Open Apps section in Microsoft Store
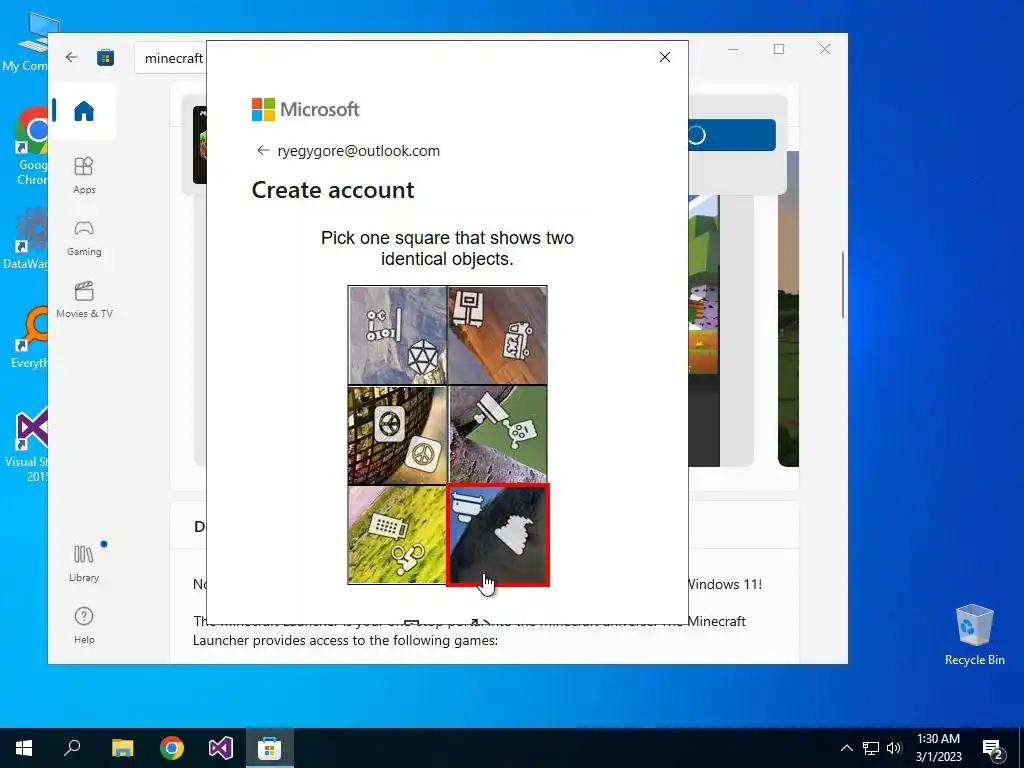 point(84,175)
